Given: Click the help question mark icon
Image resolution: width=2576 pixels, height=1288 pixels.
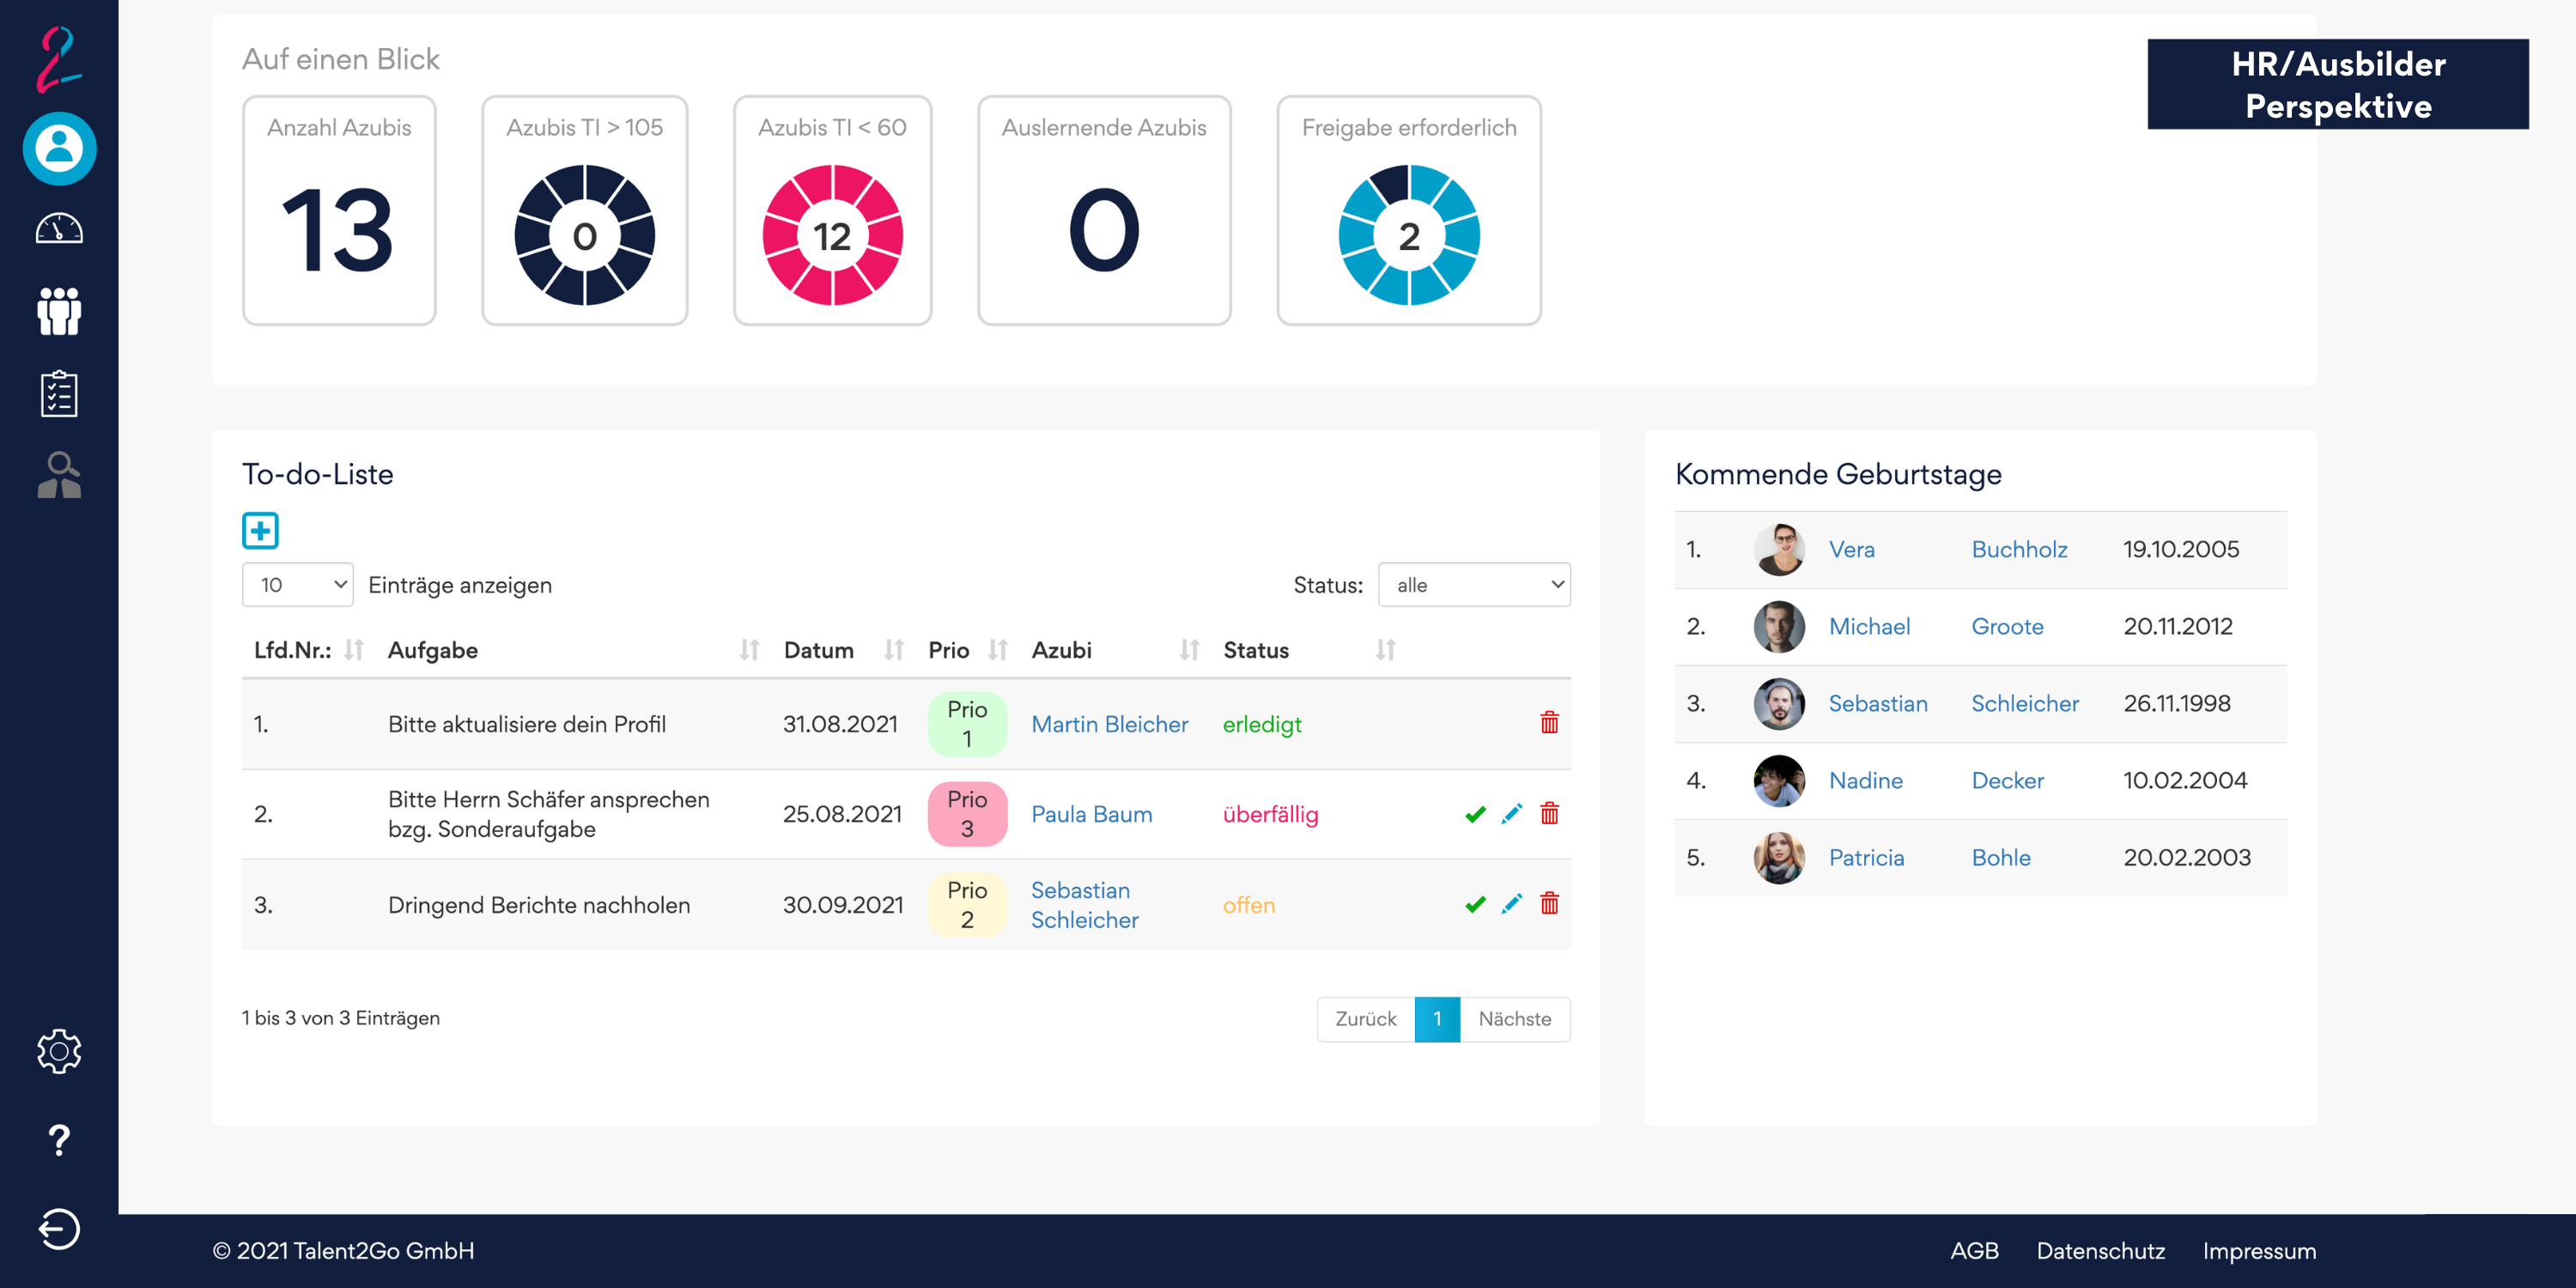Looking at the screenshot, I should tap(59, 1139).
